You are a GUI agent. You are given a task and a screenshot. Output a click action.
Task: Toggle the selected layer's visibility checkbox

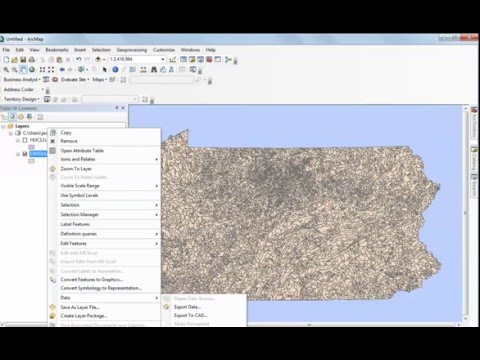(25, 154)
